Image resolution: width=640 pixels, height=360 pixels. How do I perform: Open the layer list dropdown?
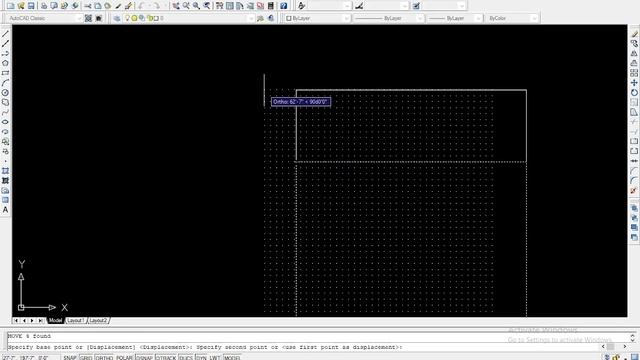189,18
